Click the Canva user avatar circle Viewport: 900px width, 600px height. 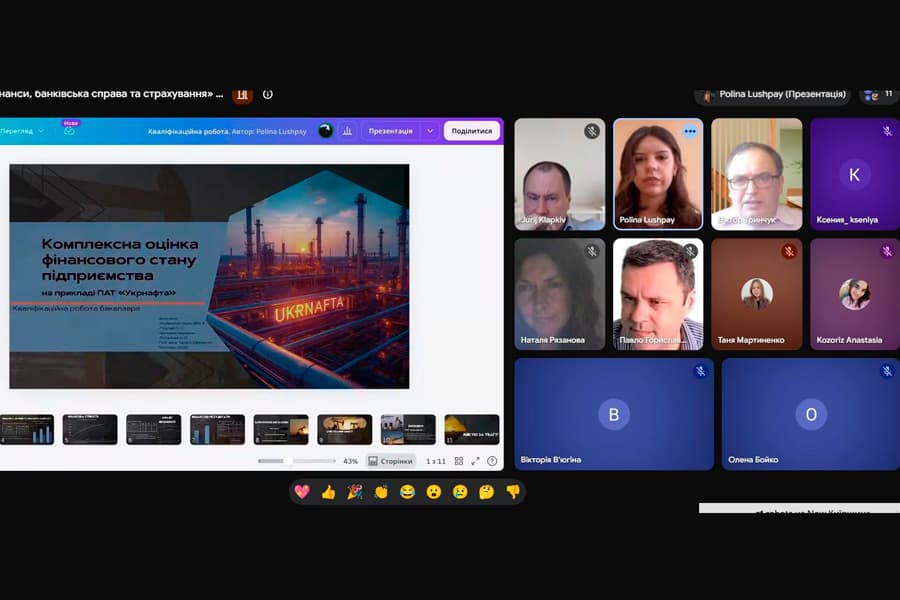[x=325, y=131]
